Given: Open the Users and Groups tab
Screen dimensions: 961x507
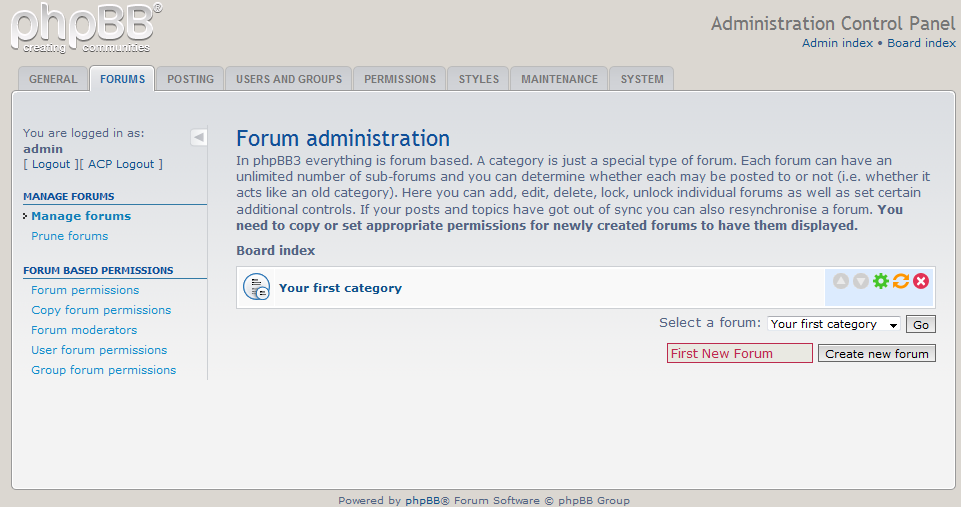Looking at the screenshot, I should point(289,79).
